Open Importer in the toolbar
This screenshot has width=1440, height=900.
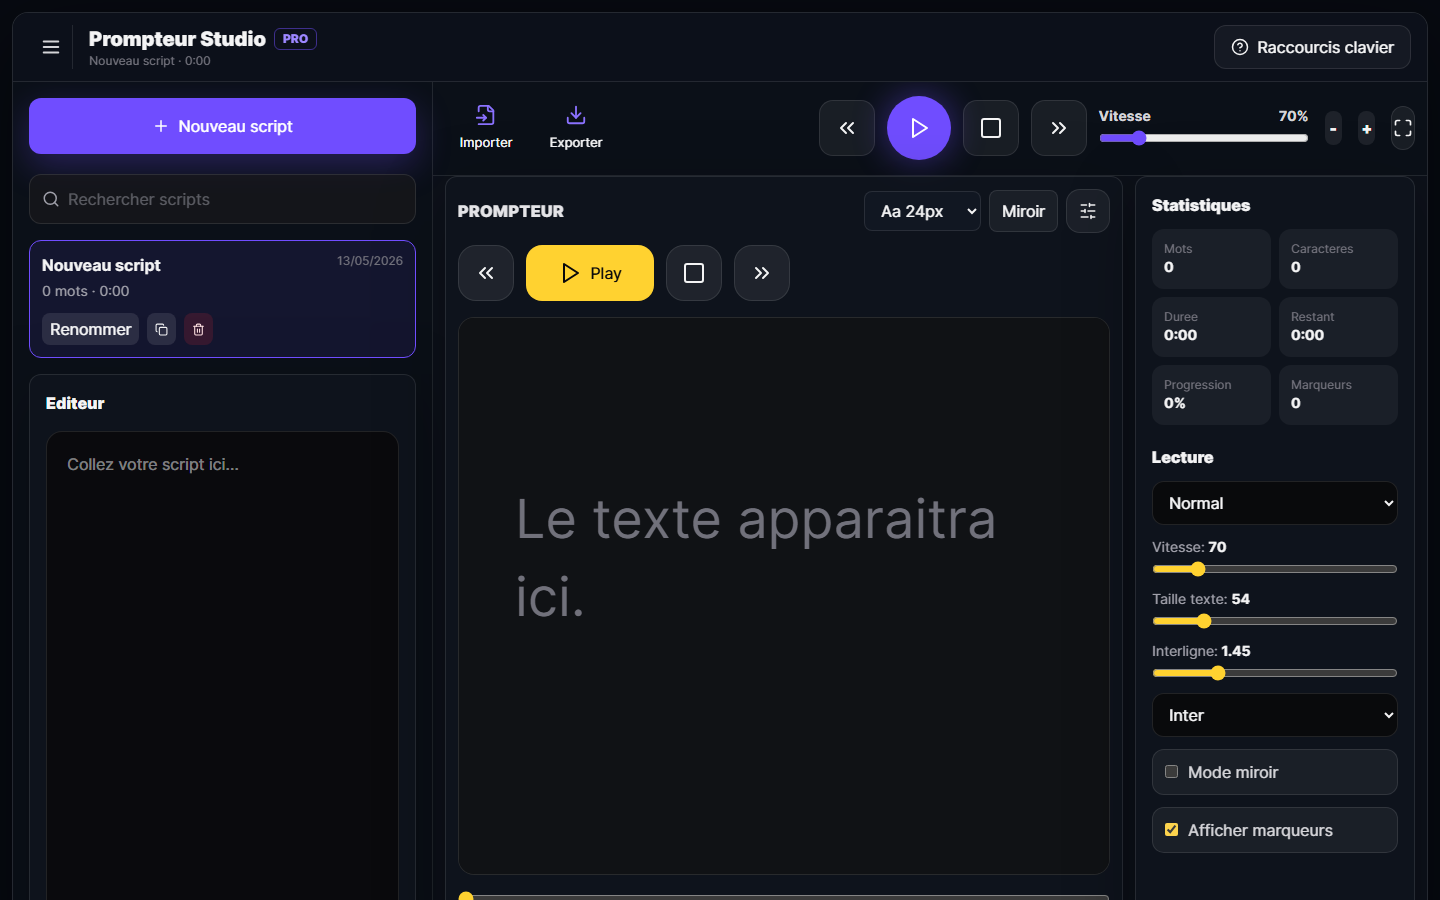[486, 128]
